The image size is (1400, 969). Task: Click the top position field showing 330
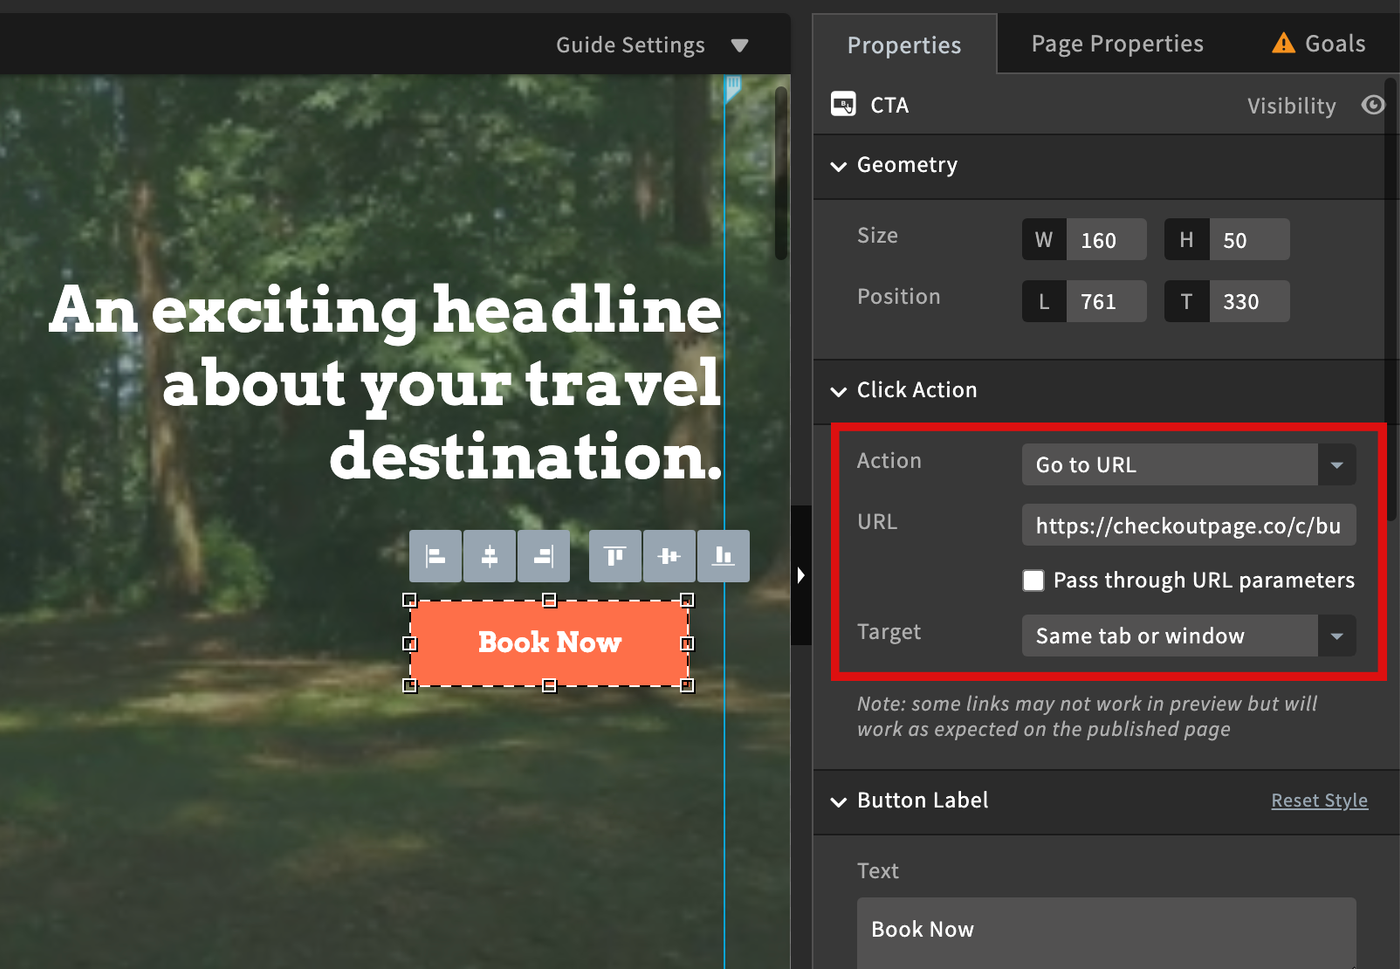point(1249,301)
